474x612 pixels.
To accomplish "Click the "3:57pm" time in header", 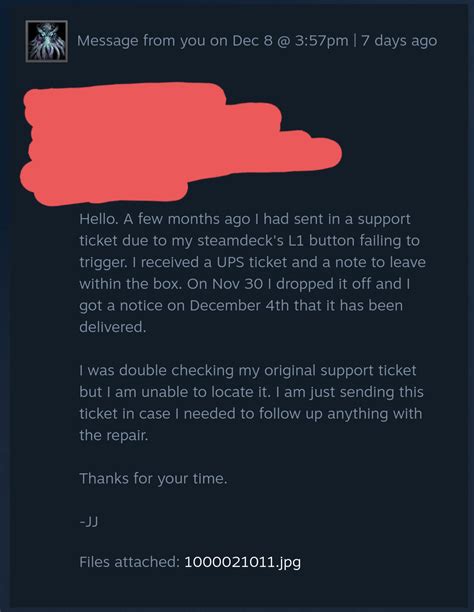I will (x=321, y=41).
